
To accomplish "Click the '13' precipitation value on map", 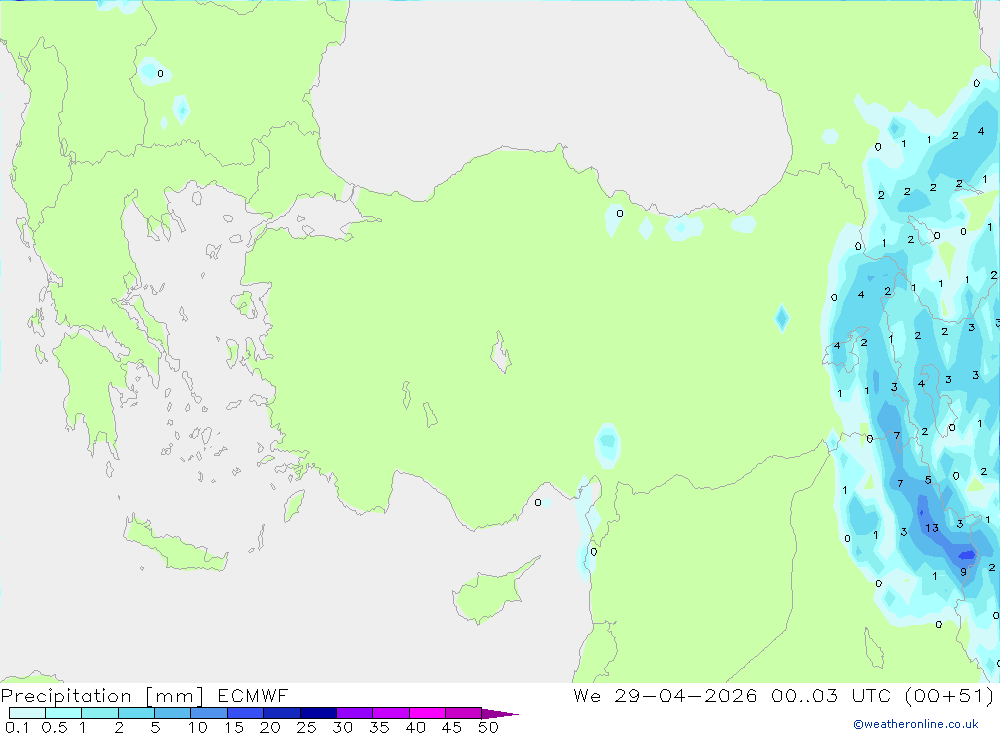I will 932,528.
